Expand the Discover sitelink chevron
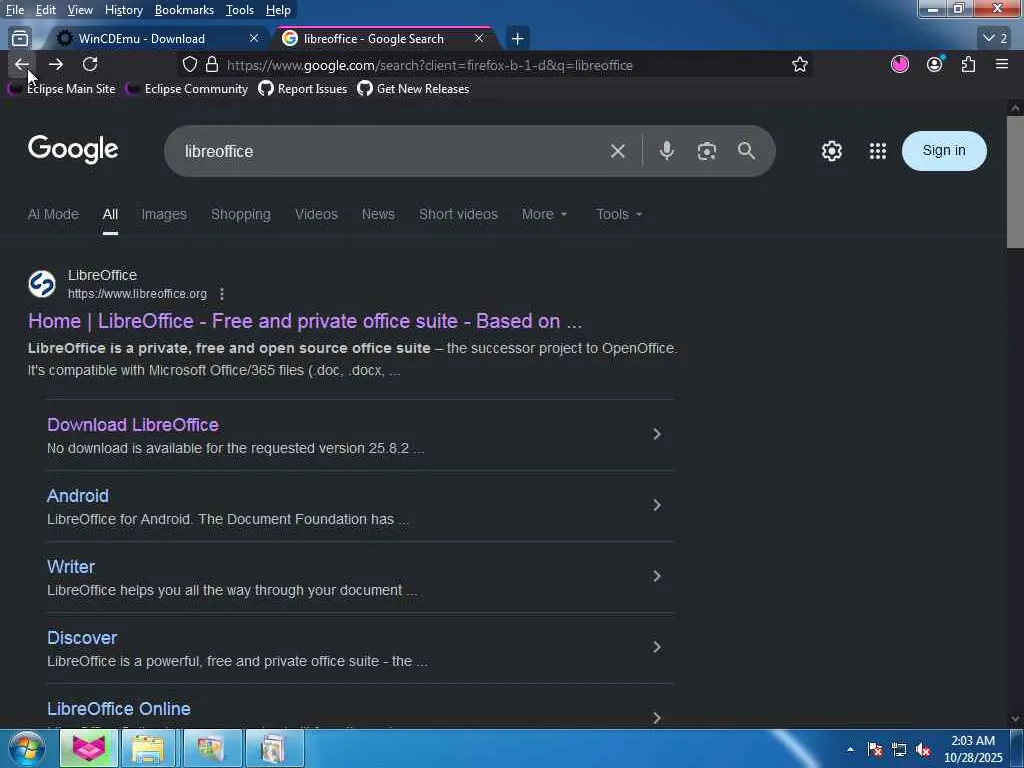This screenshot has height=768, width=1024. pyautogui.click(x=657, y=647)
